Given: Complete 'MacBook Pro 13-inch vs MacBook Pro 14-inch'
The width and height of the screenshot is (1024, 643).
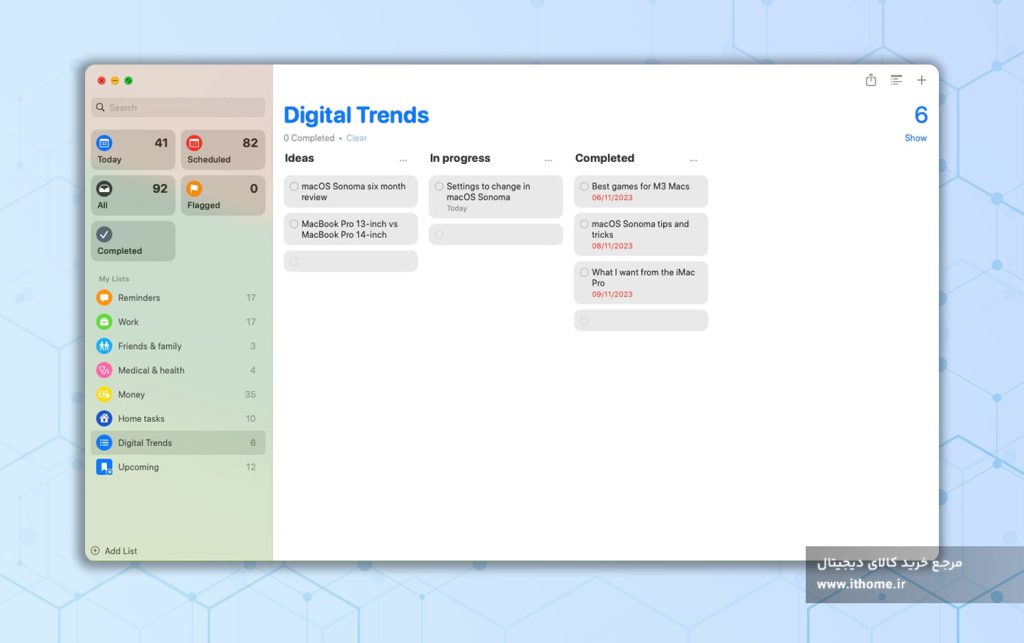Looking at the screenshot, I should tap(294, 224).
